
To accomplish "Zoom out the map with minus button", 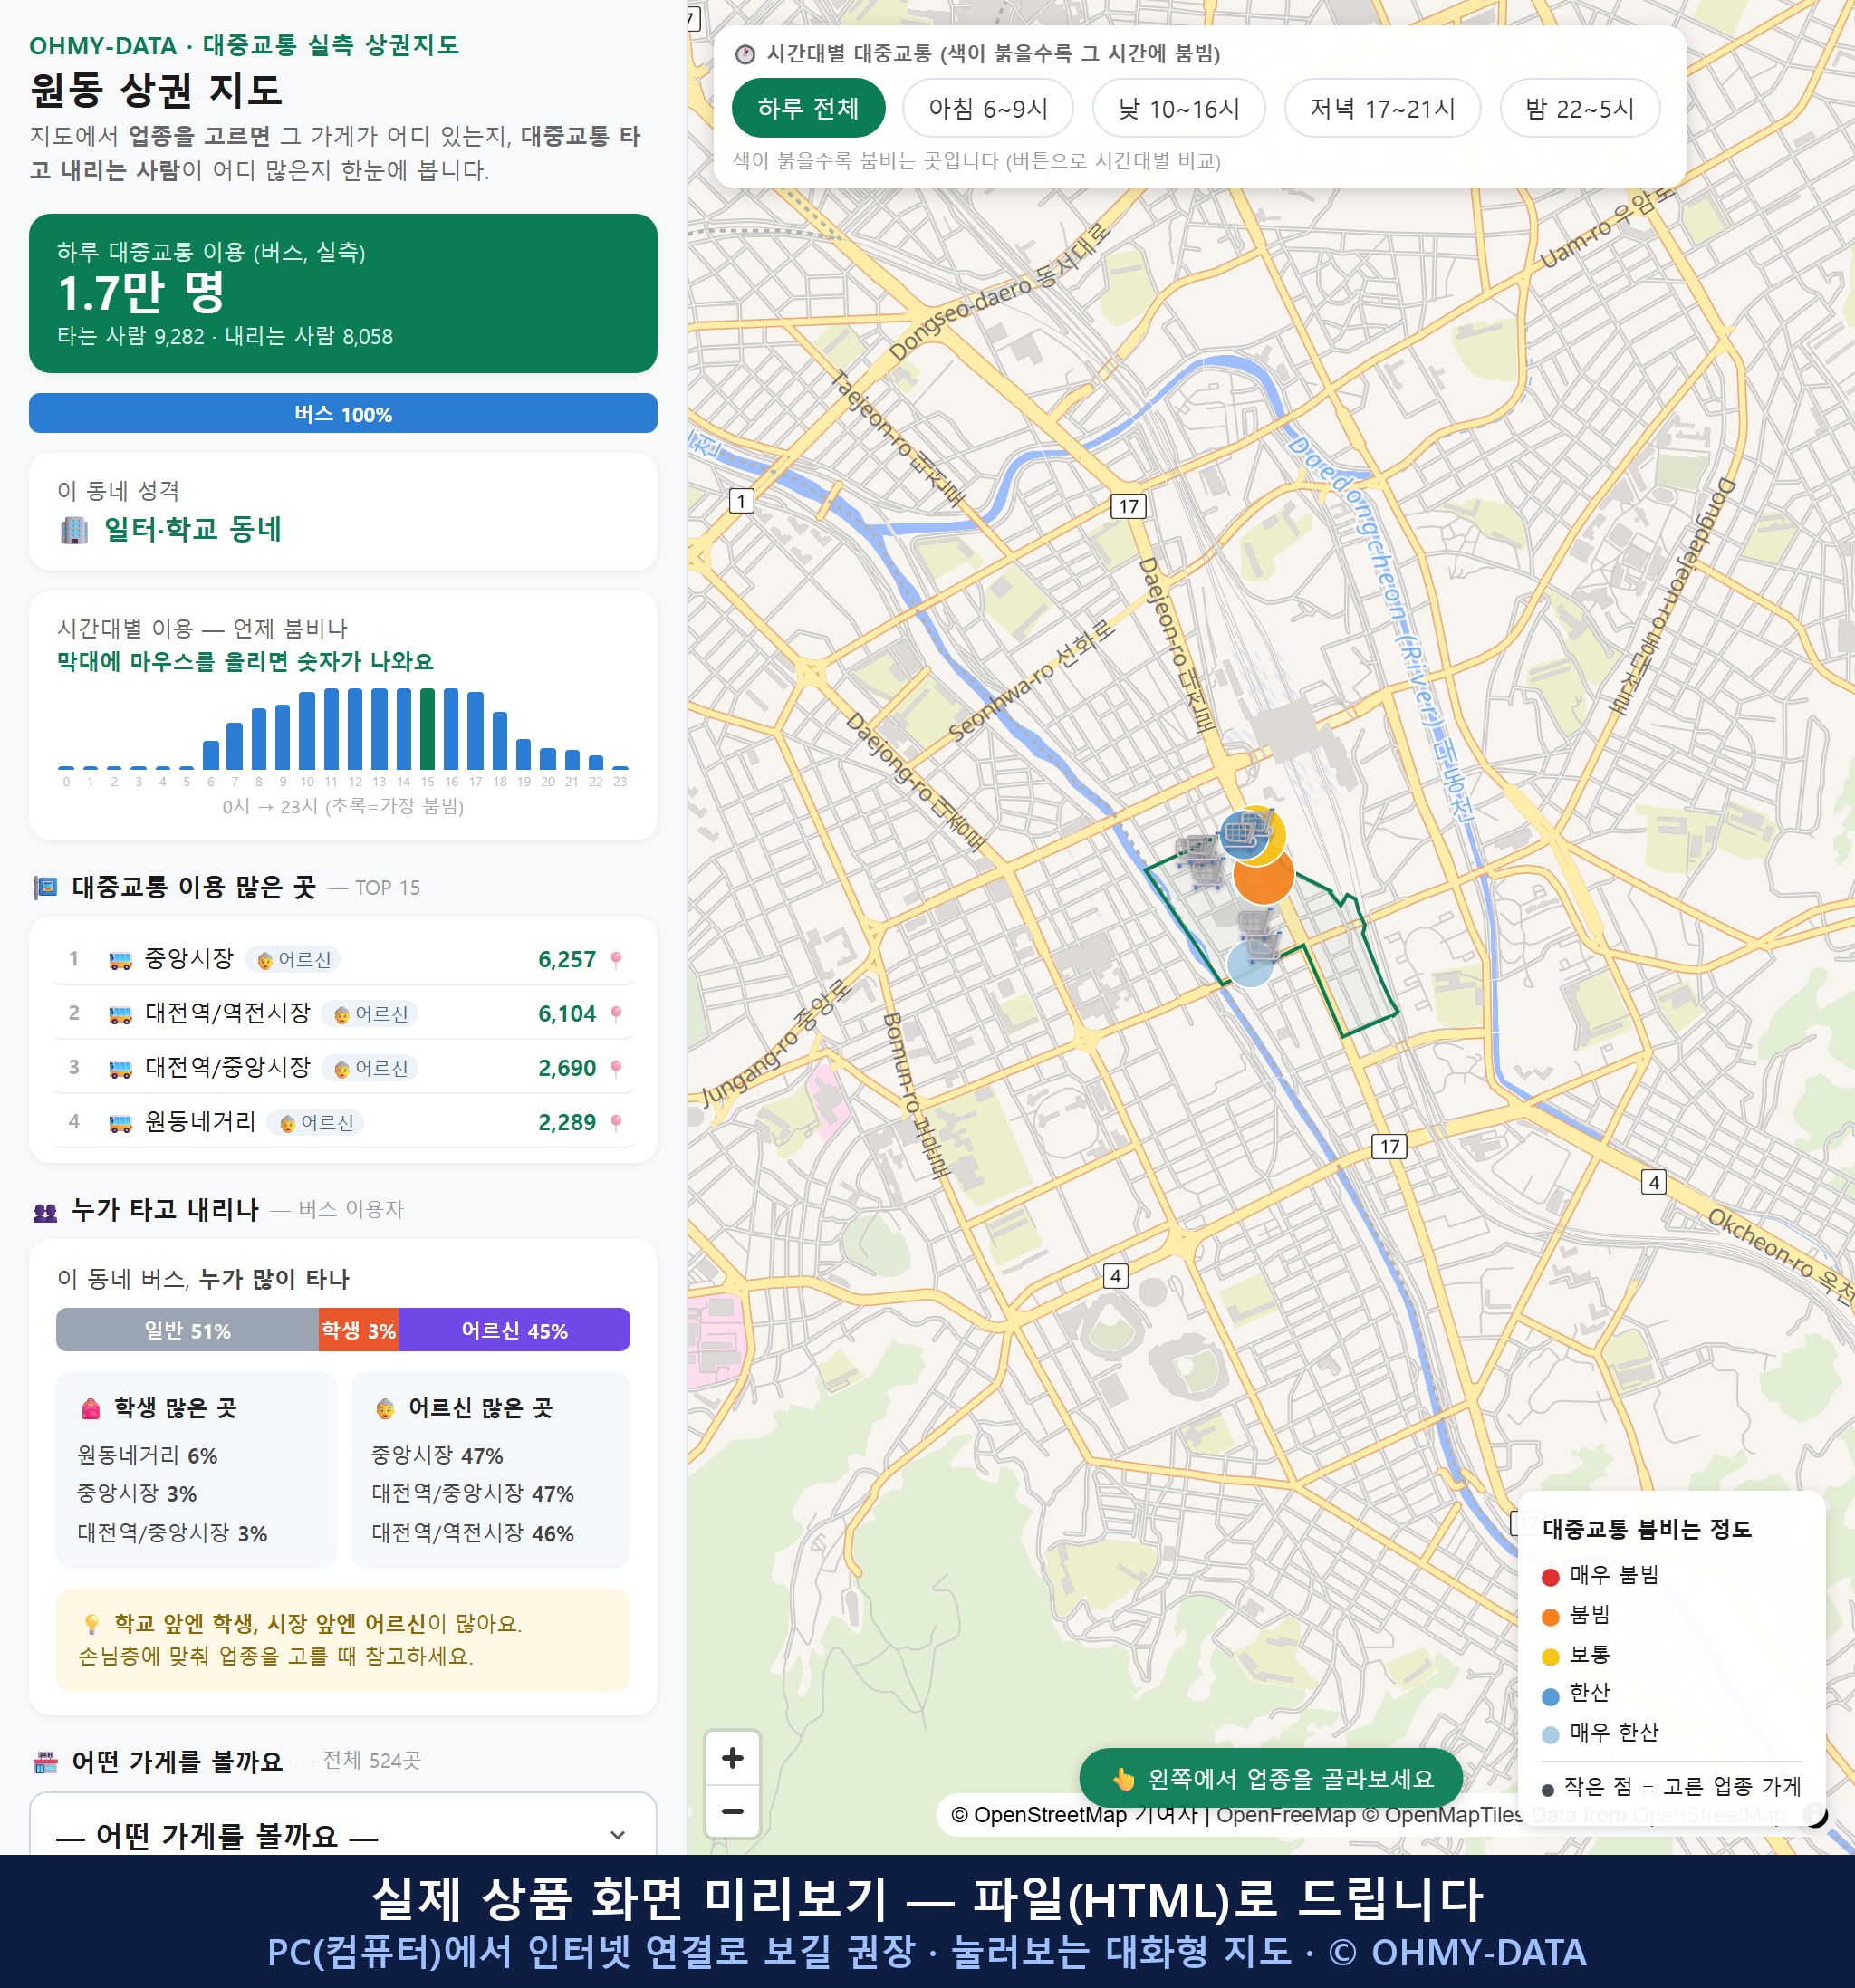I will click(x=732, y=1811).
